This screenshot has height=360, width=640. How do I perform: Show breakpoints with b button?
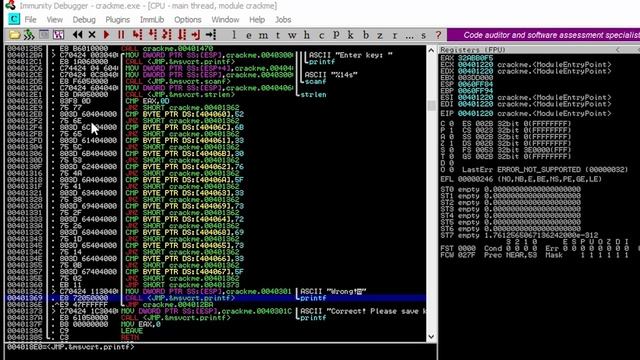click(x=365, y=35)
